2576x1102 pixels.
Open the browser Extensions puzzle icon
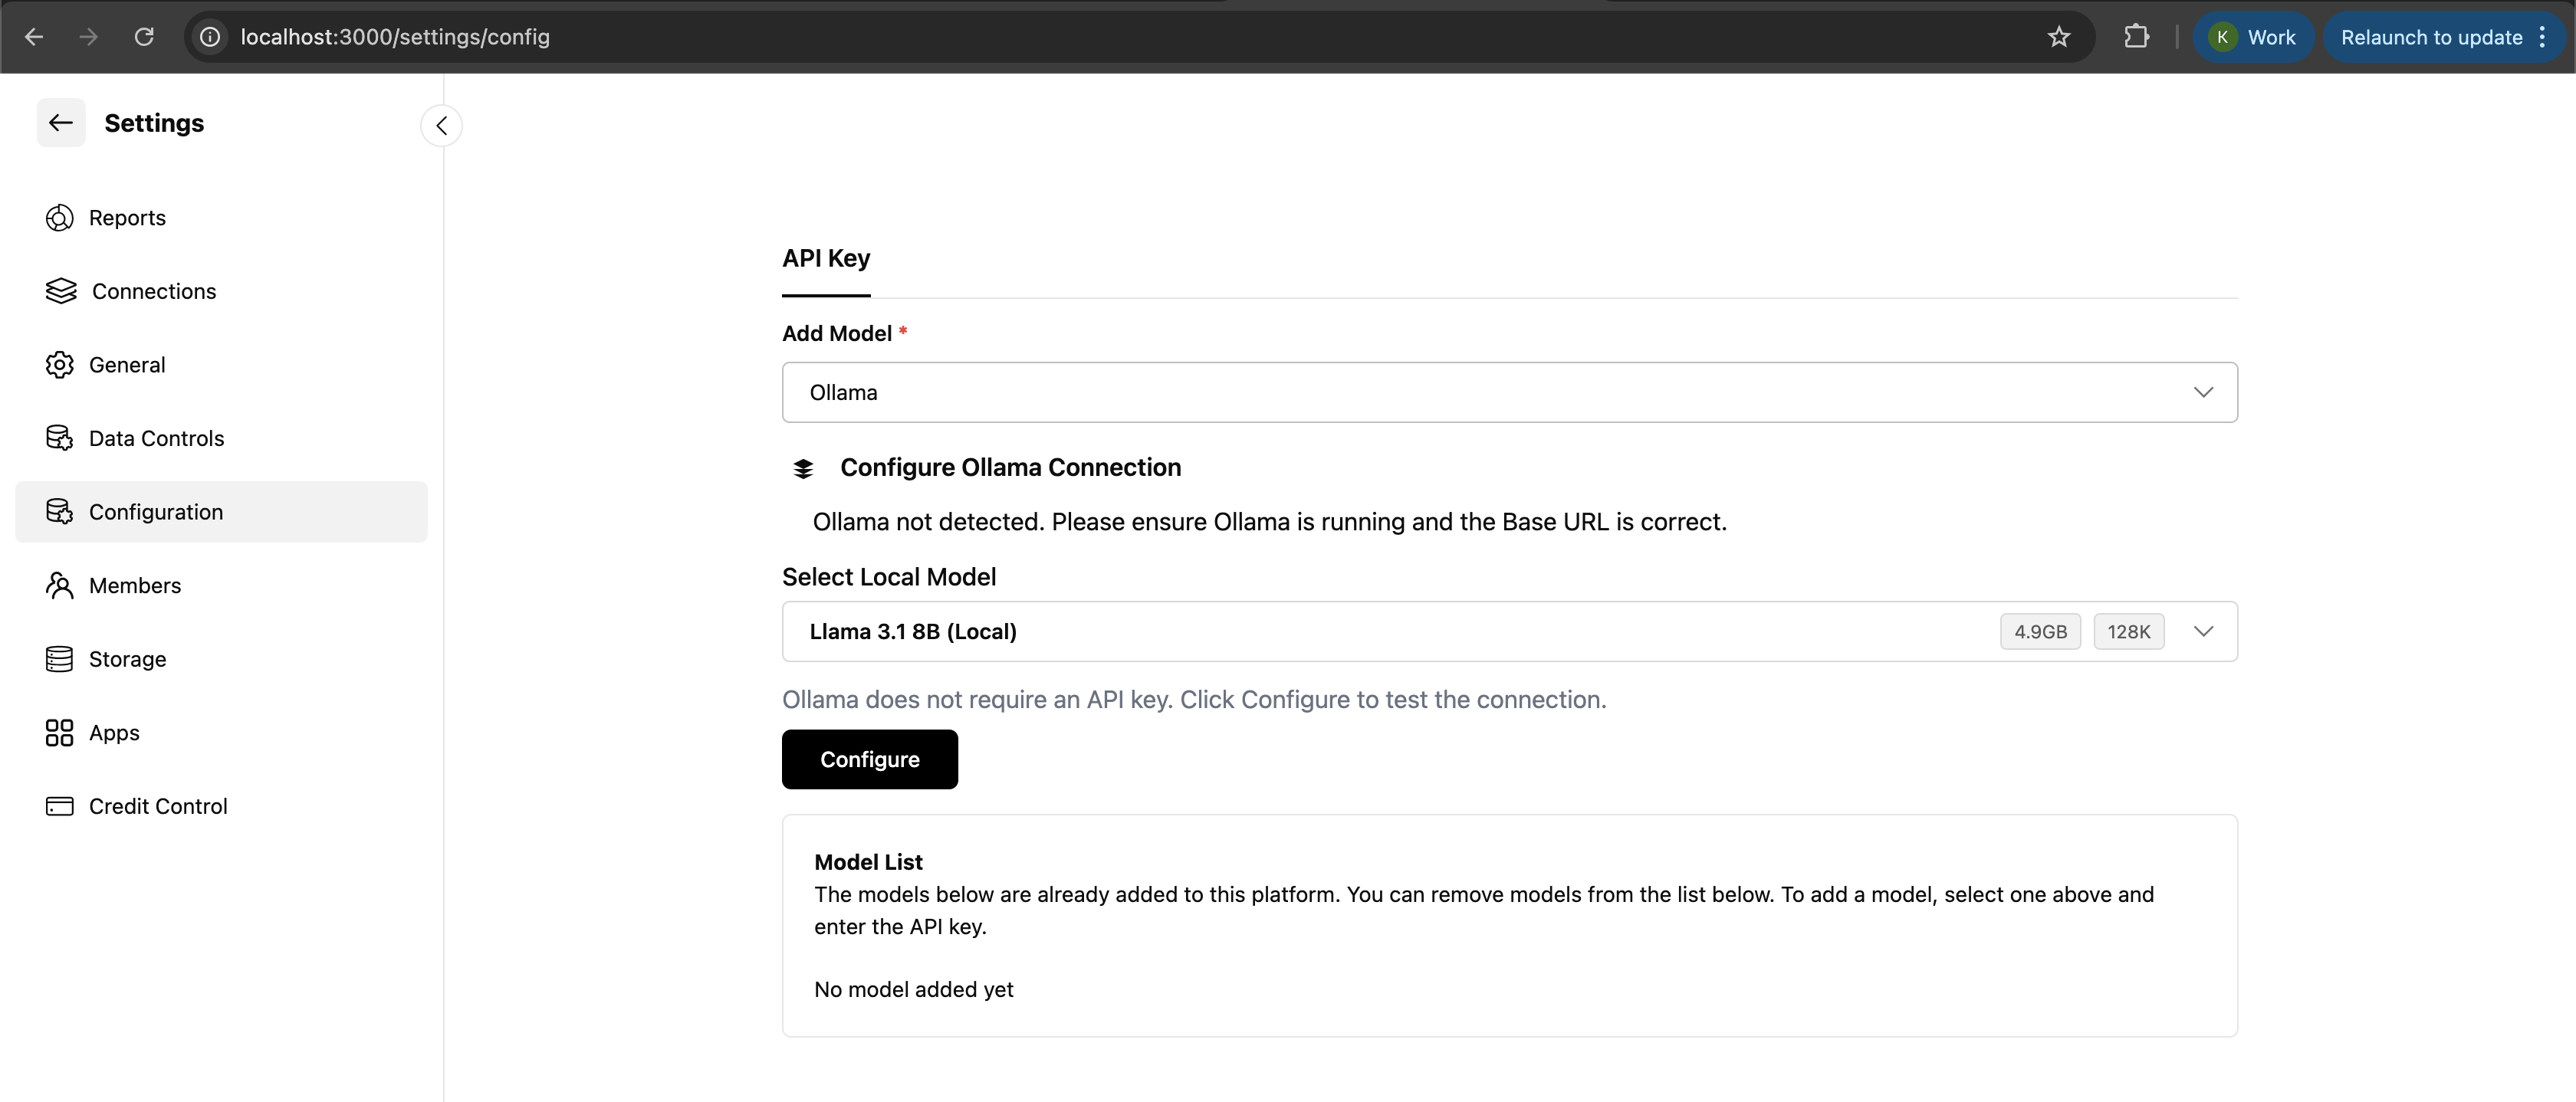tap(2136, 37)
